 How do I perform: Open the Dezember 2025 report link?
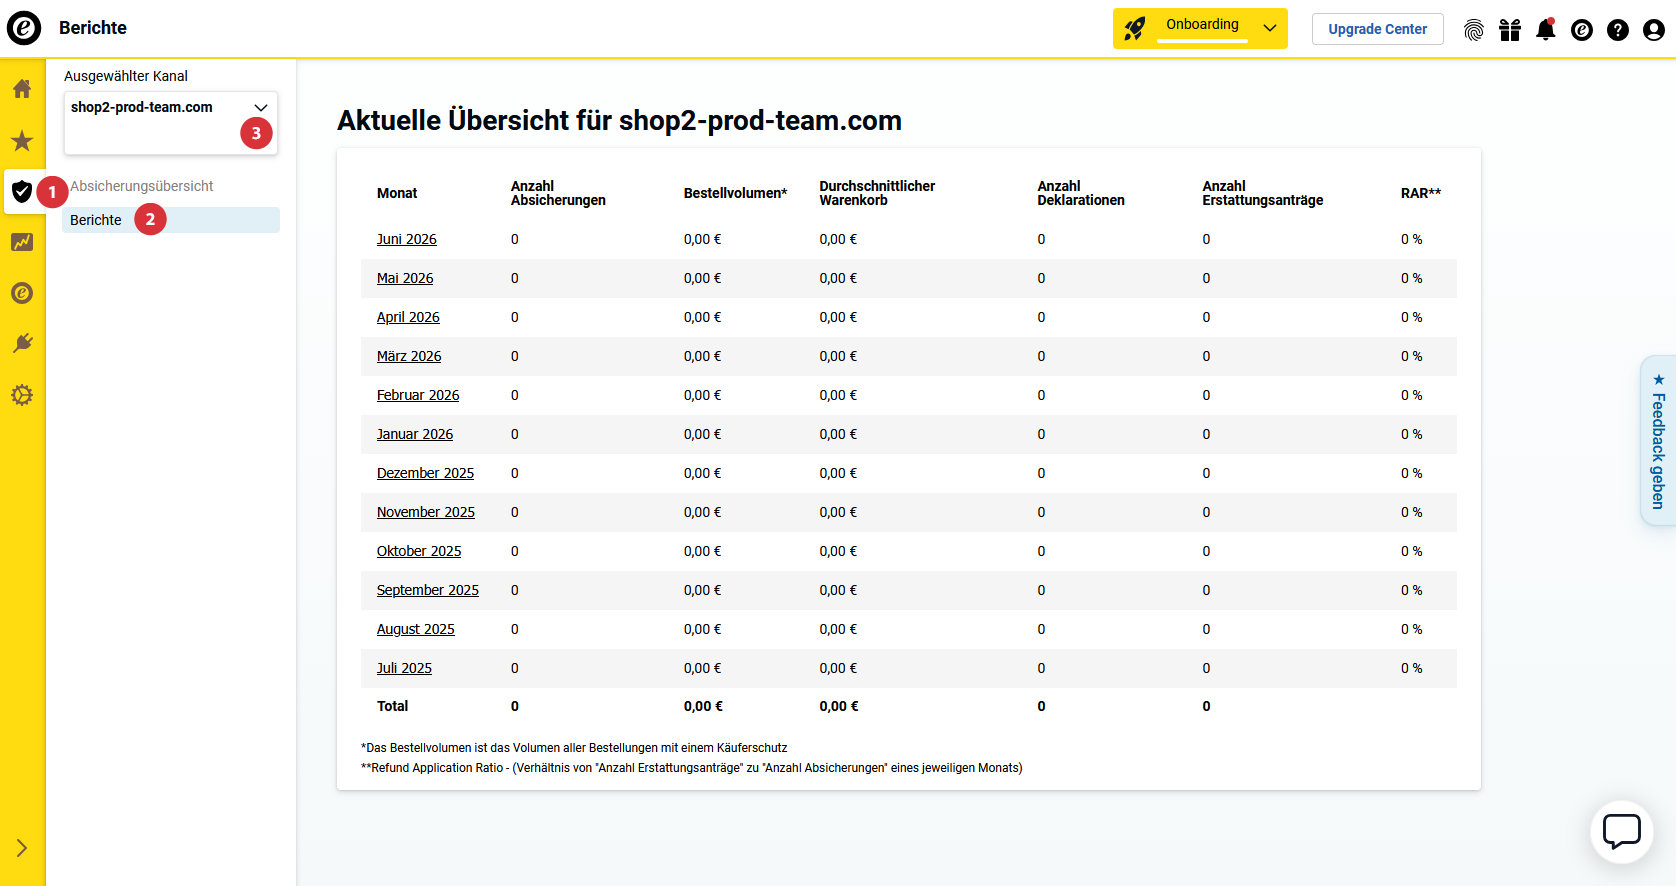coord(425,473)
